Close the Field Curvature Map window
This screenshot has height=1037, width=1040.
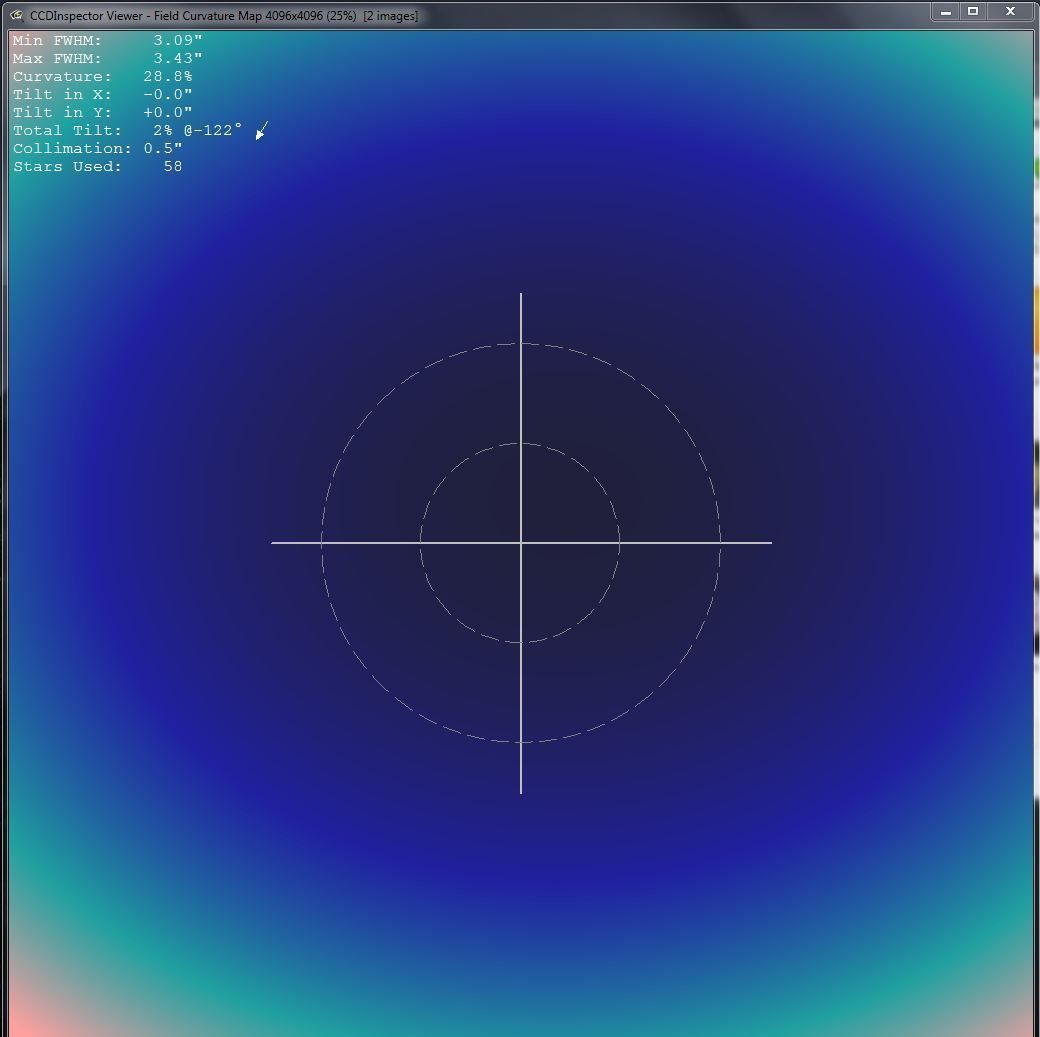(x=1011, y=12)
